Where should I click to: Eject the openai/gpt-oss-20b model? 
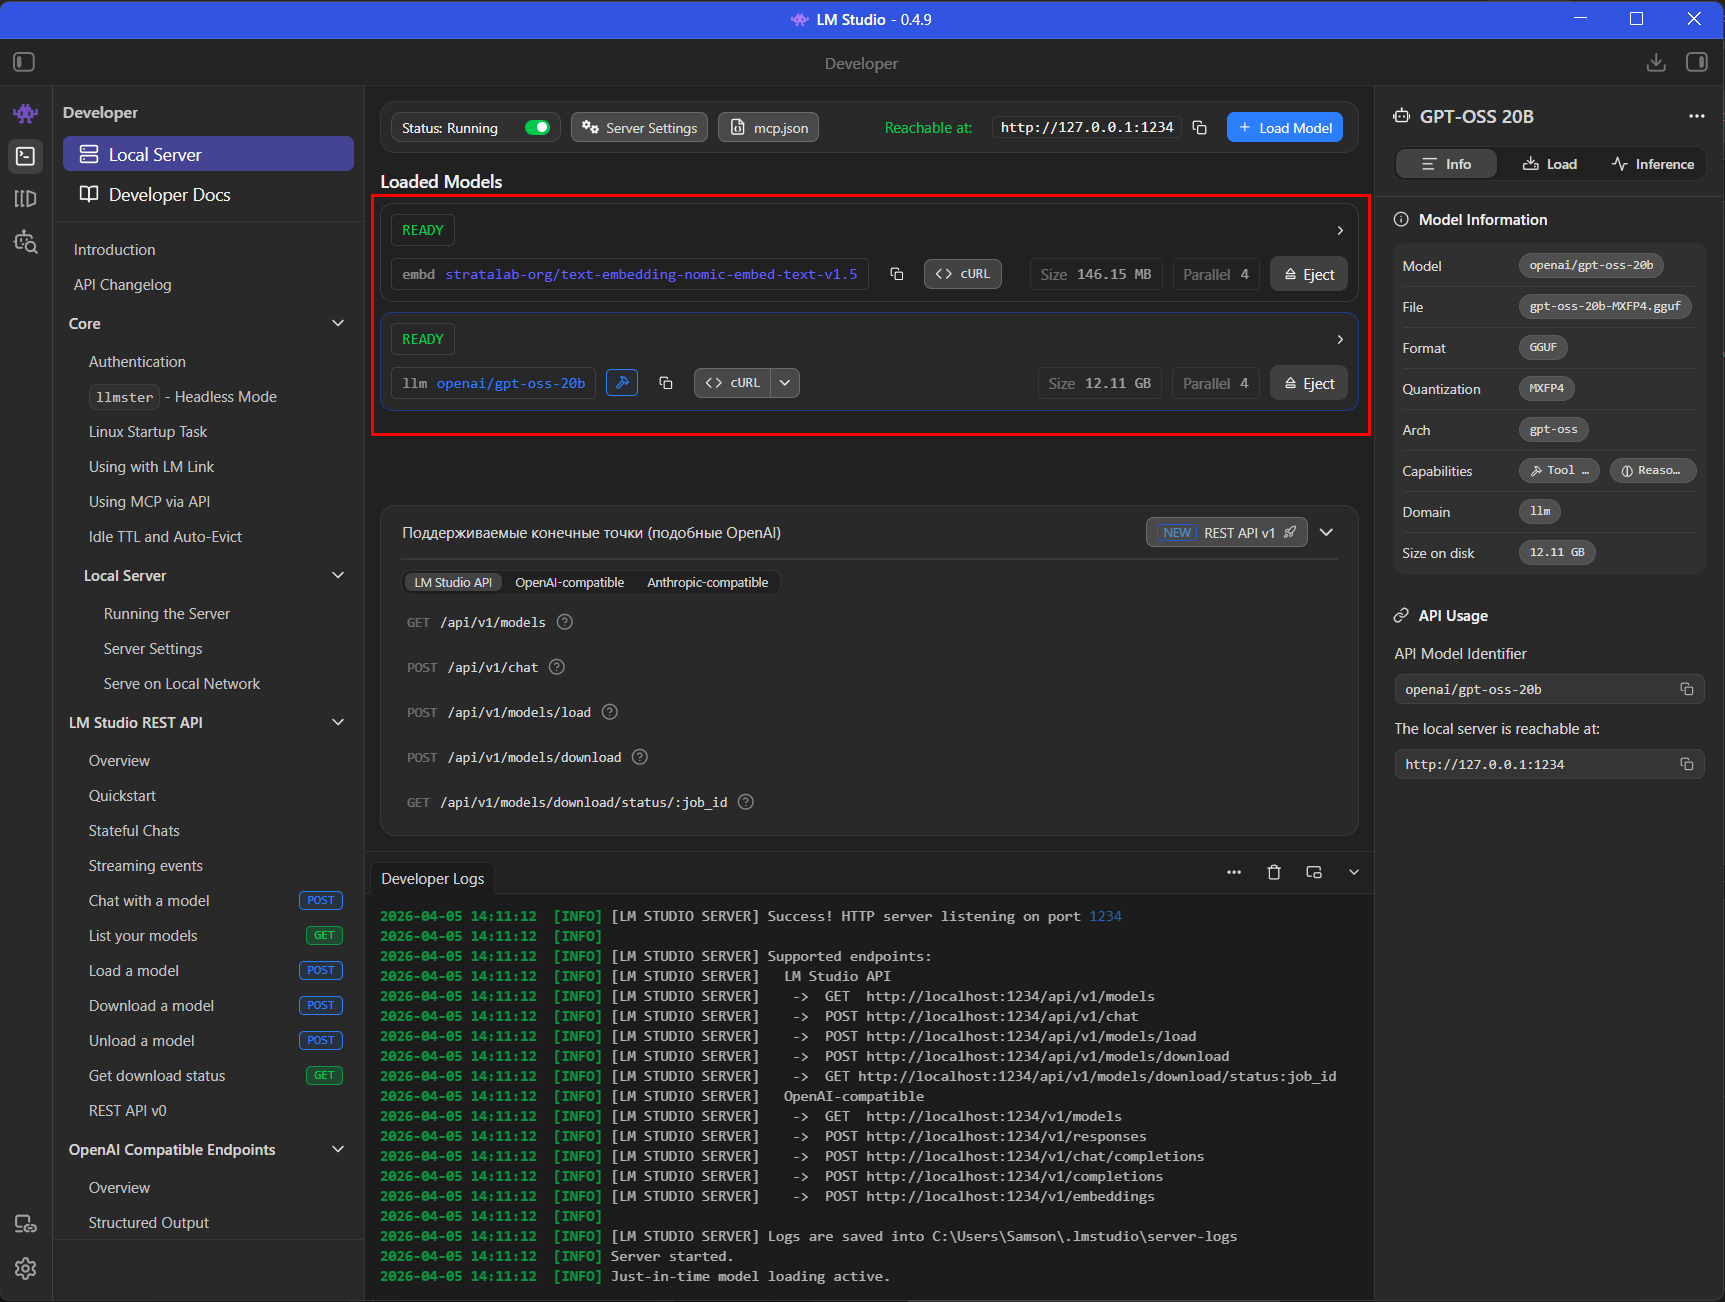point(1308,383)
